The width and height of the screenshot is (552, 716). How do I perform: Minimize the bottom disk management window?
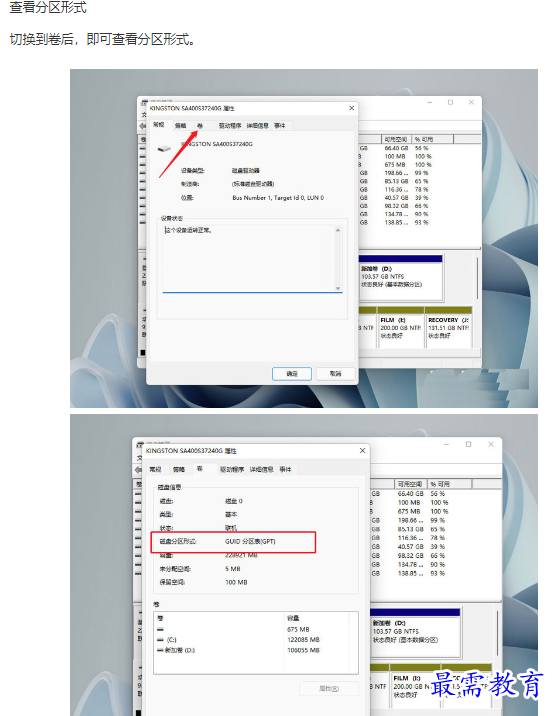(x=447, y=444)
